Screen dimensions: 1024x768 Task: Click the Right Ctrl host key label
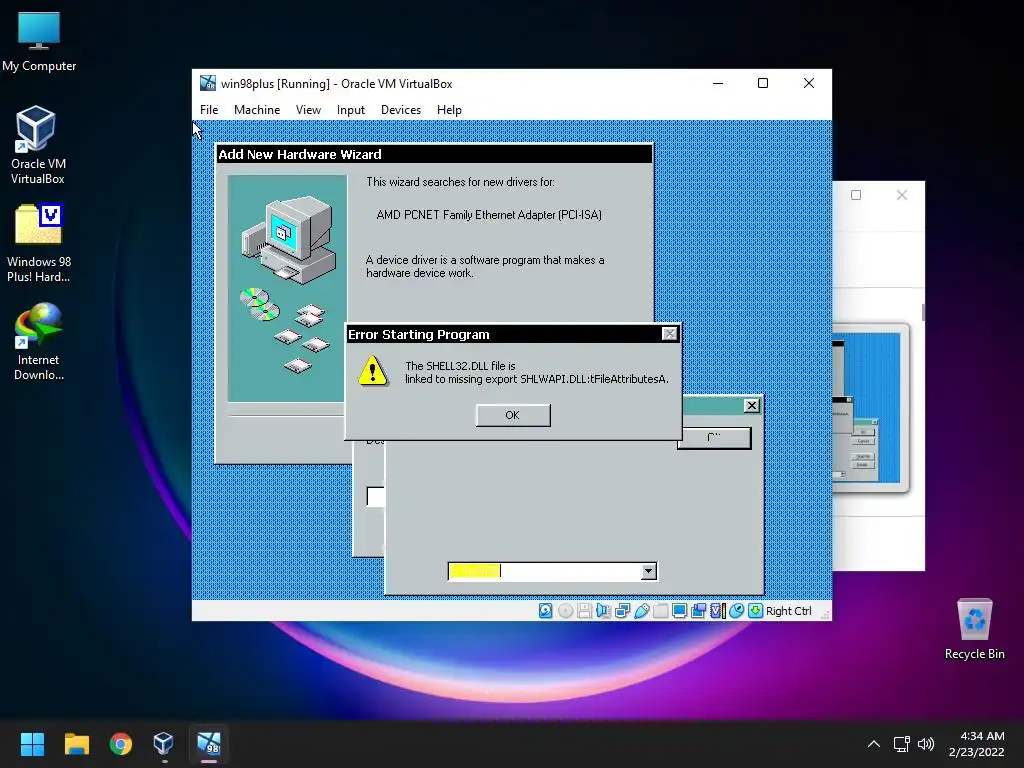[x=788, y=611]
